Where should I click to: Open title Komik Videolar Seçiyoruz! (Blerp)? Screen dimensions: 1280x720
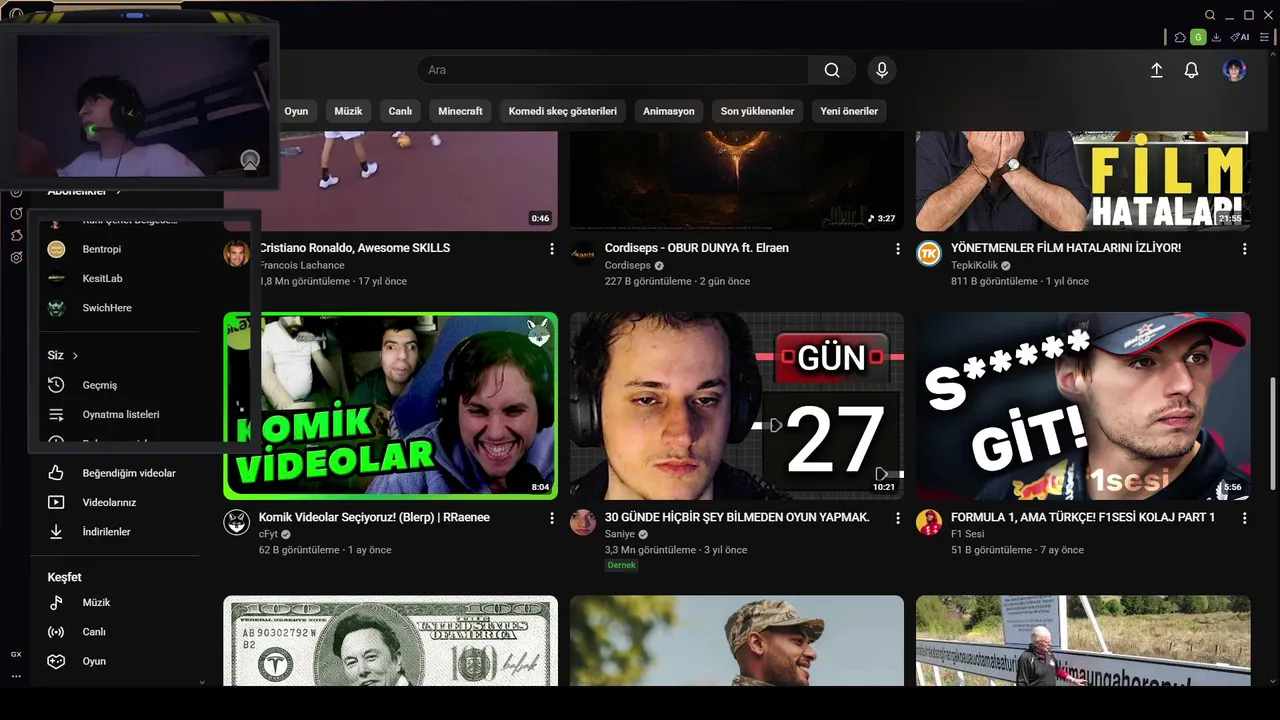[x=374, y=517]
